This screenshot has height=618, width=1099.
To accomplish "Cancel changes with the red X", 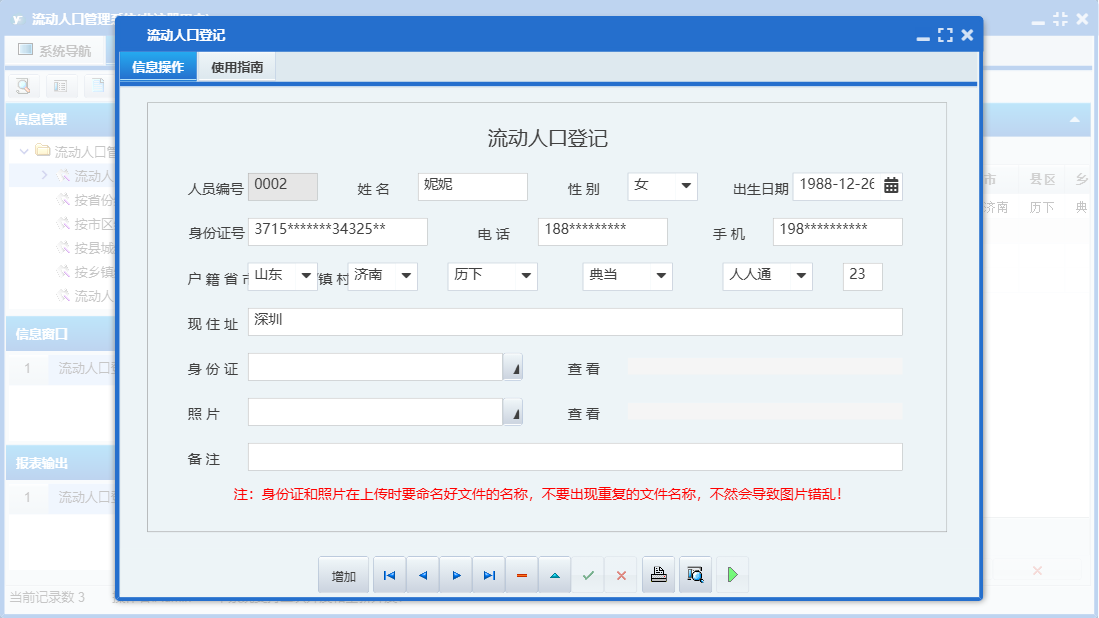I will [x=621, y=574].
